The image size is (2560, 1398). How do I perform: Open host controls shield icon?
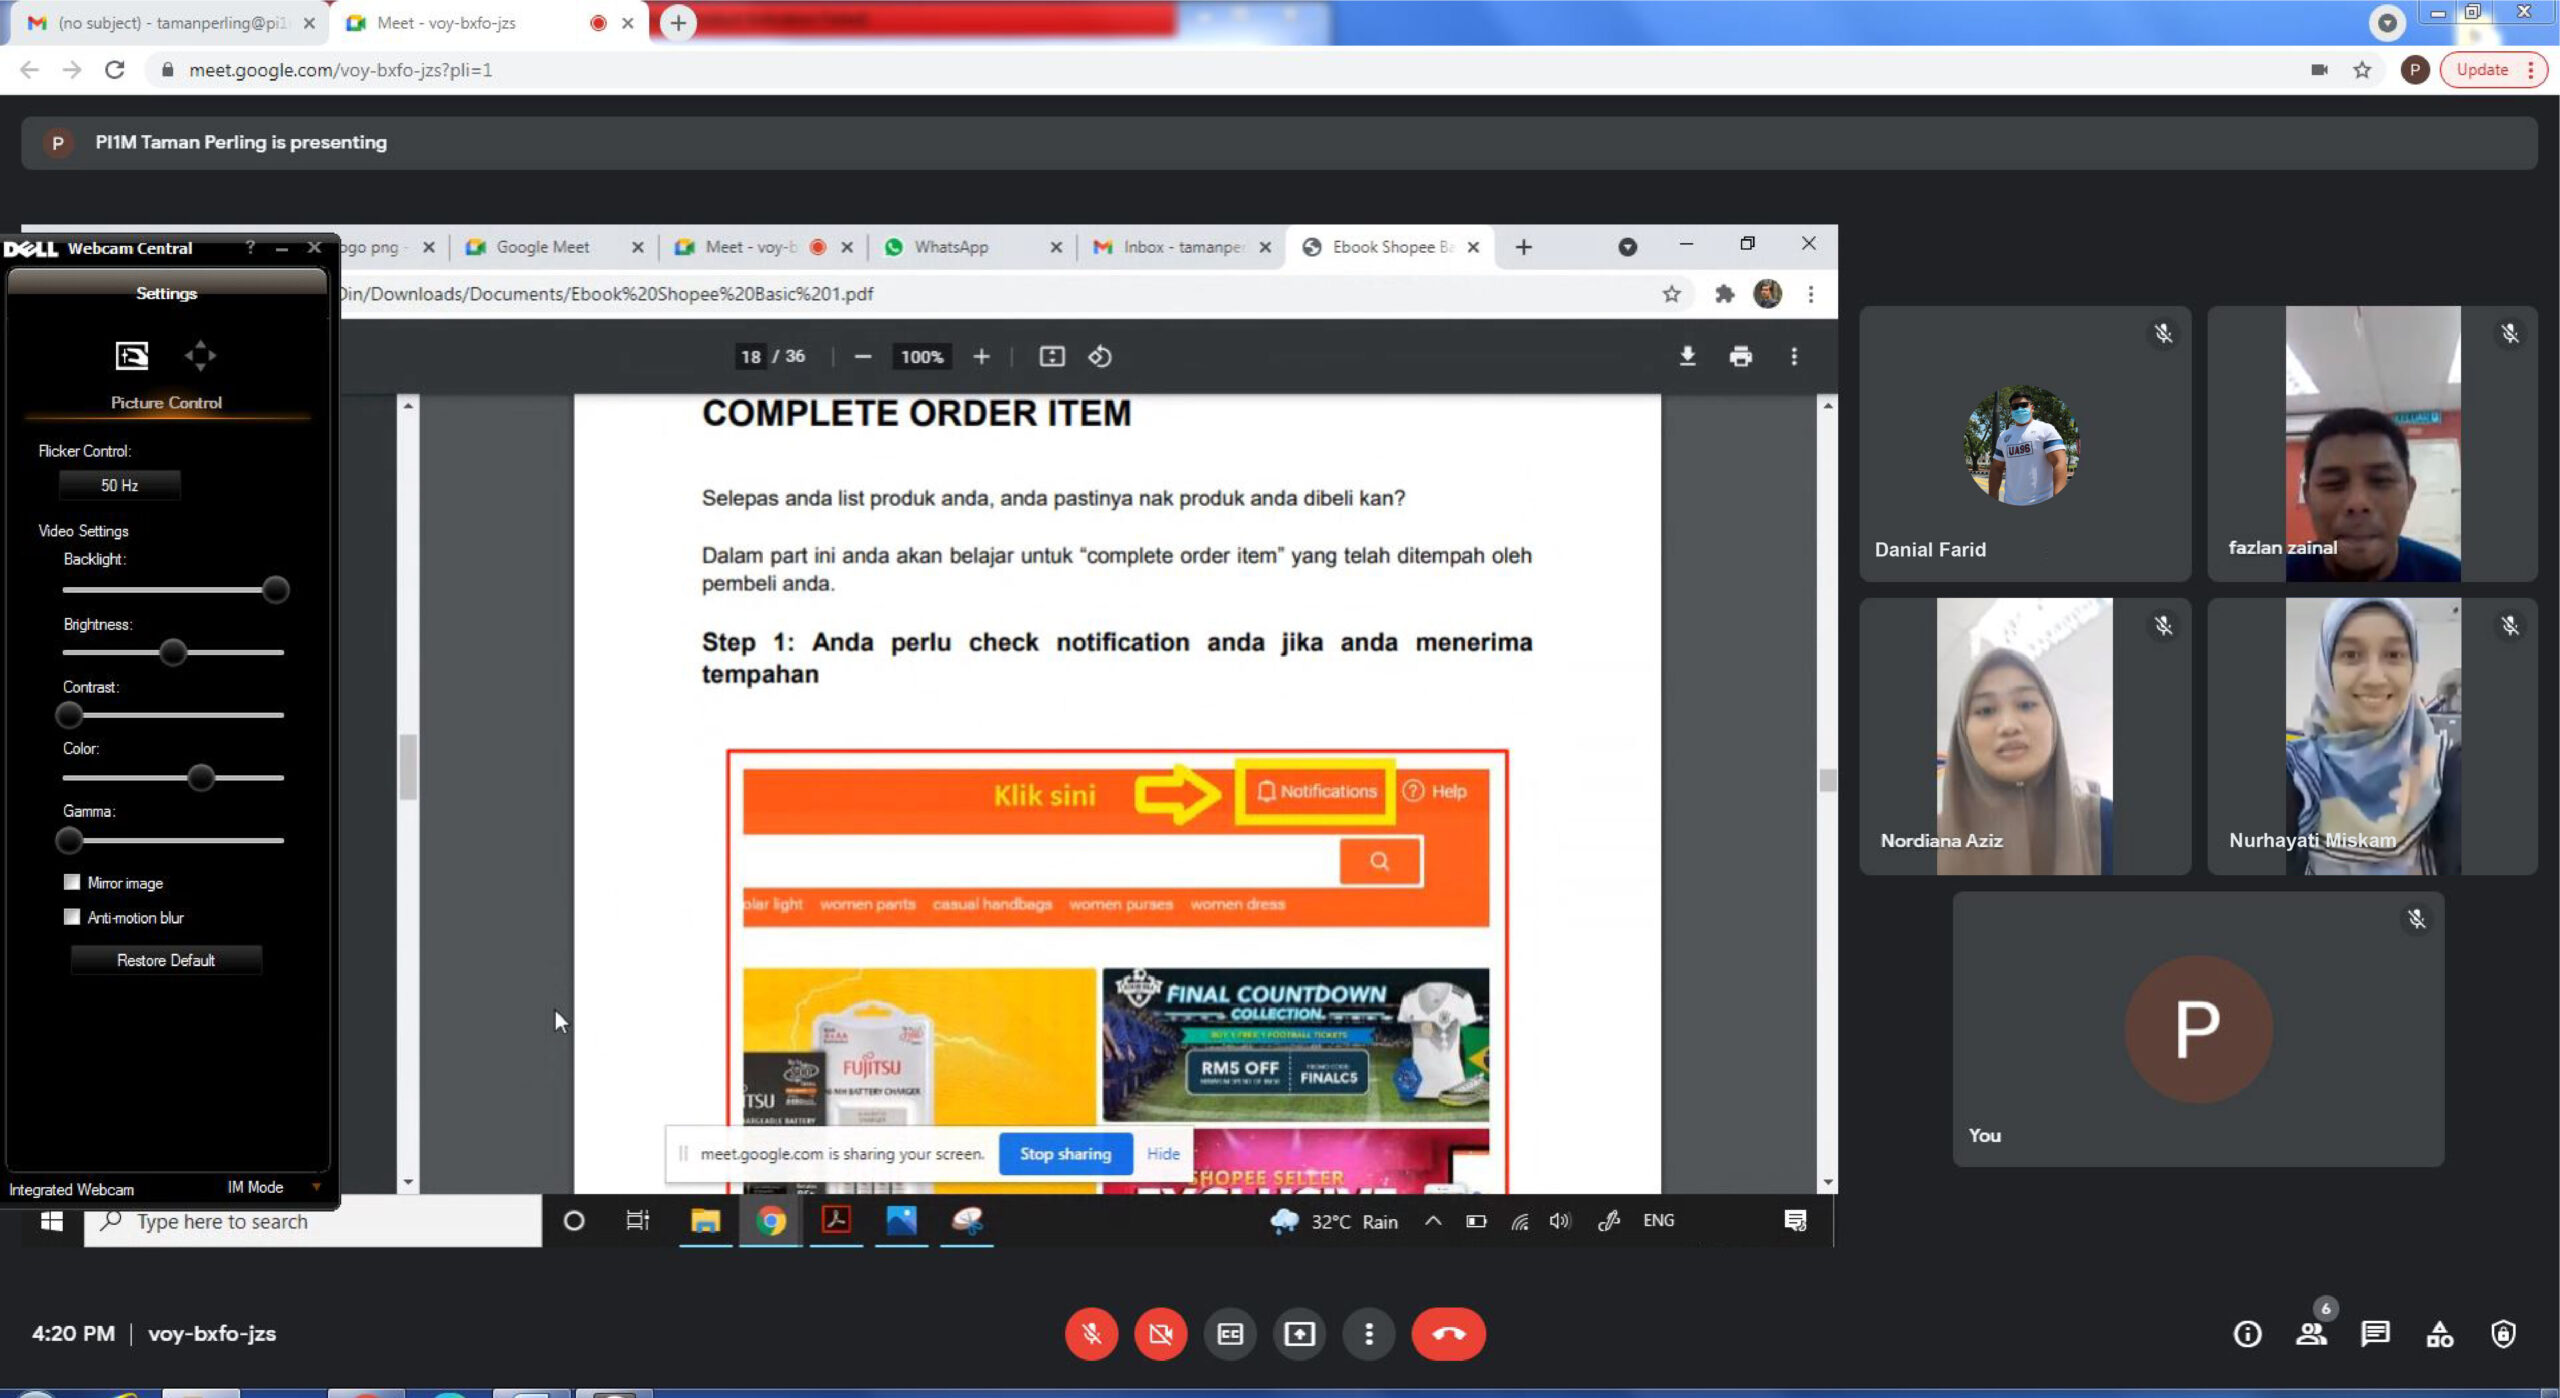point(2503,1333)
